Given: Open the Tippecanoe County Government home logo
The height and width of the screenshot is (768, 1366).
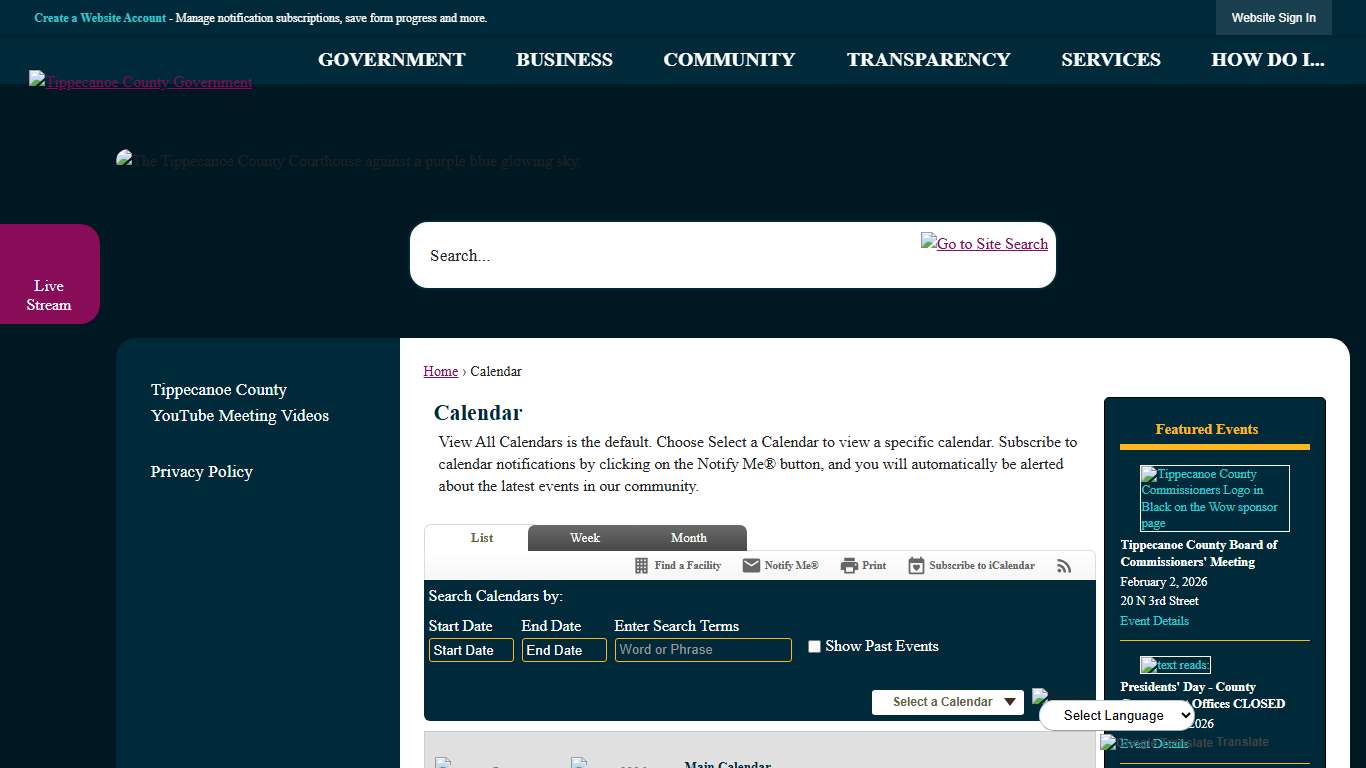Looking at the screenshot, I should [x=140, y=82].
